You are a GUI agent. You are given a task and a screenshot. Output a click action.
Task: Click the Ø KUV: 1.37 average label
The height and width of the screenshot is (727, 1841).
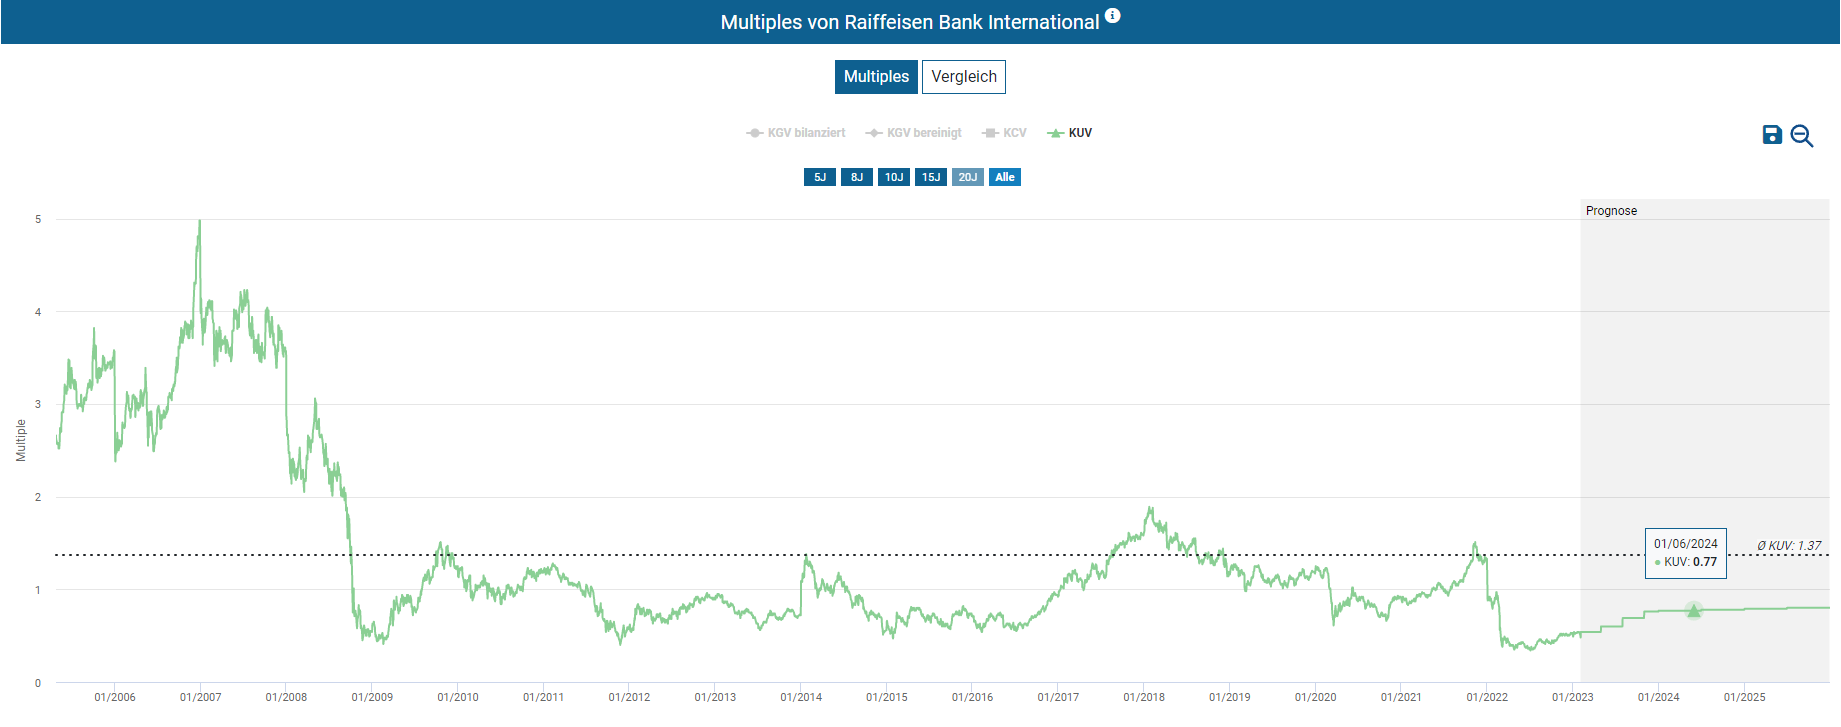(x=1789, y=546)
